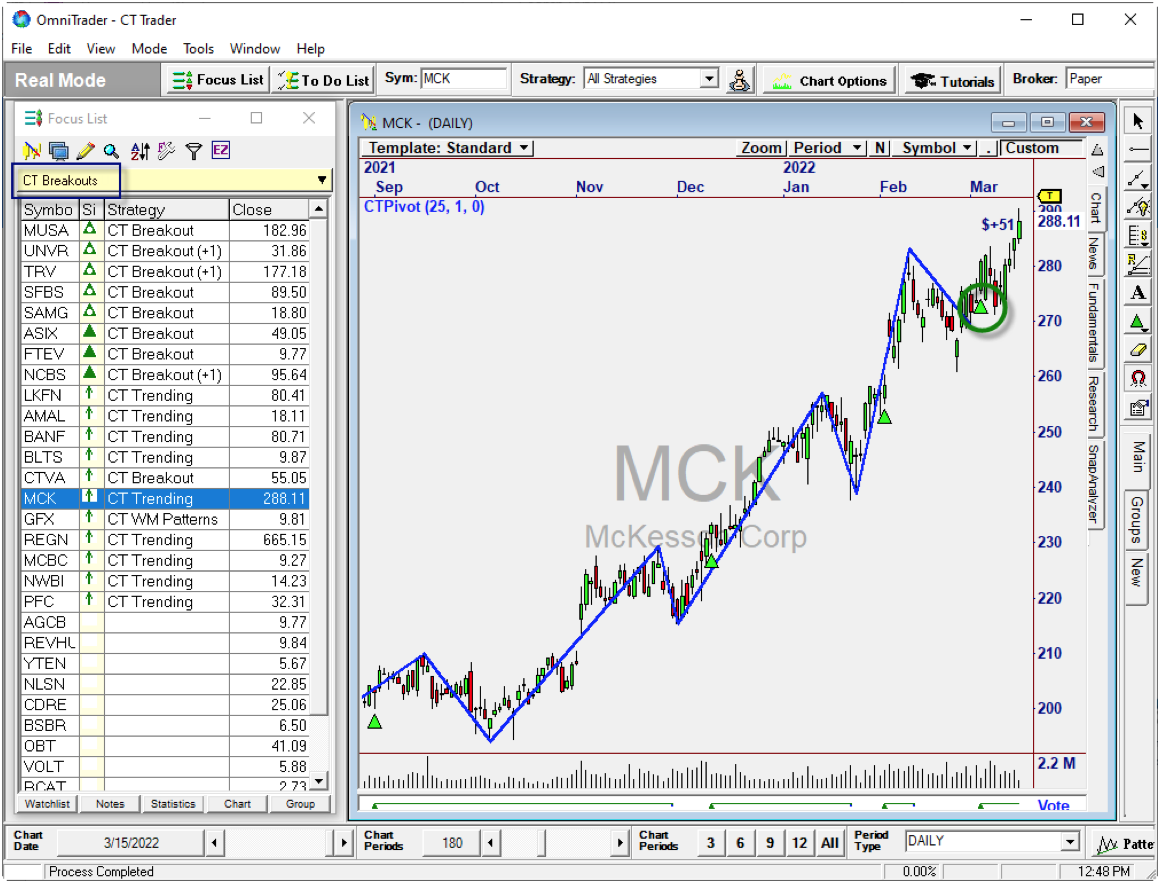Click the multiple monitors icon in Focus List
The width and height of the screenshot is (1162, 886).
pos(59,151)
